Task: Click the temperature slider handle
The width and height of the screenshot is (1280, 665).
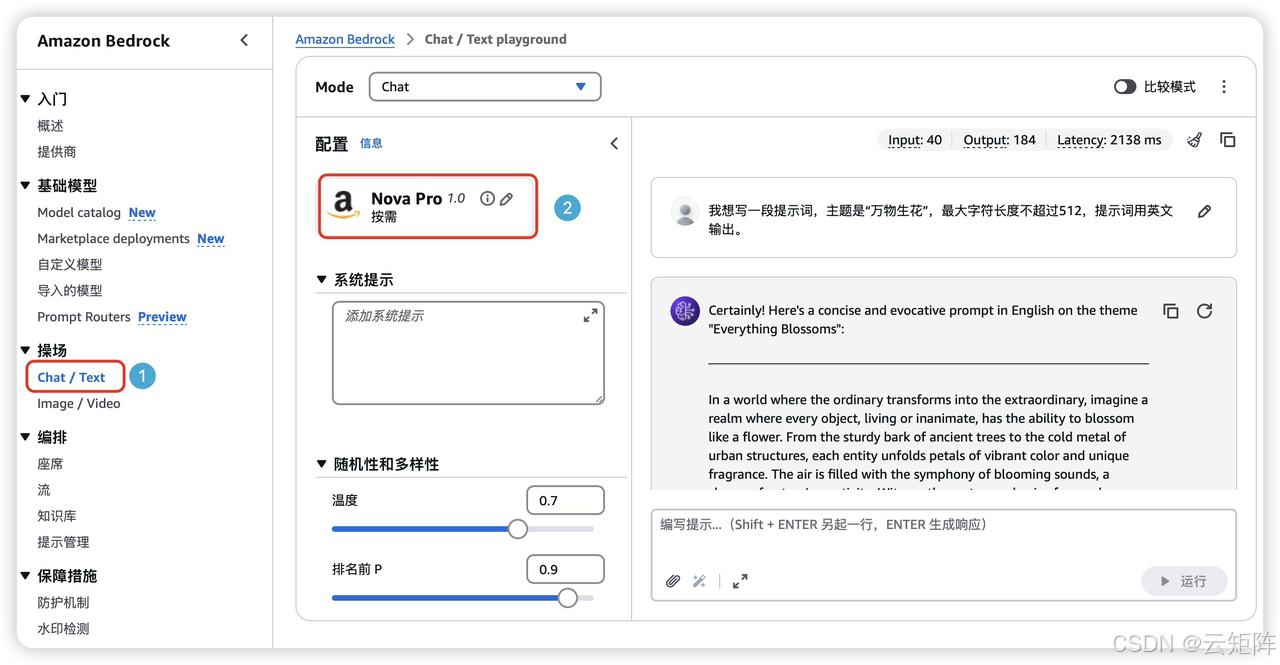Action: click(x=517, y=529)
